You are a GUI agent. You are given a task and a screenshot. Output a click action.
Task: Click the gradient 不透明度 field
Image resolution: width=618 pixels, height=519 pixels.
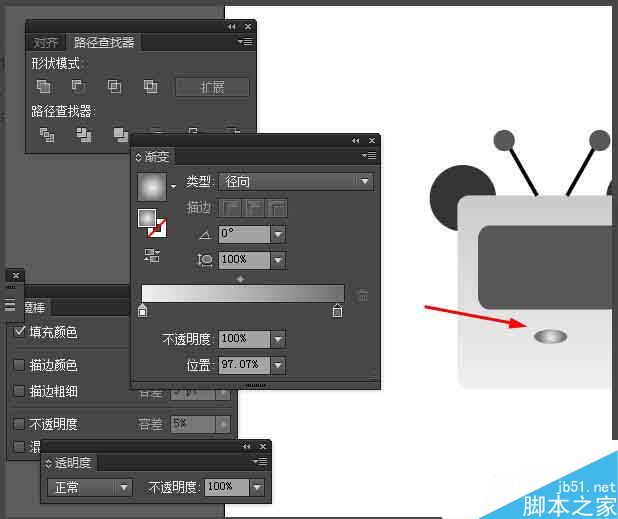pos(244,339)
